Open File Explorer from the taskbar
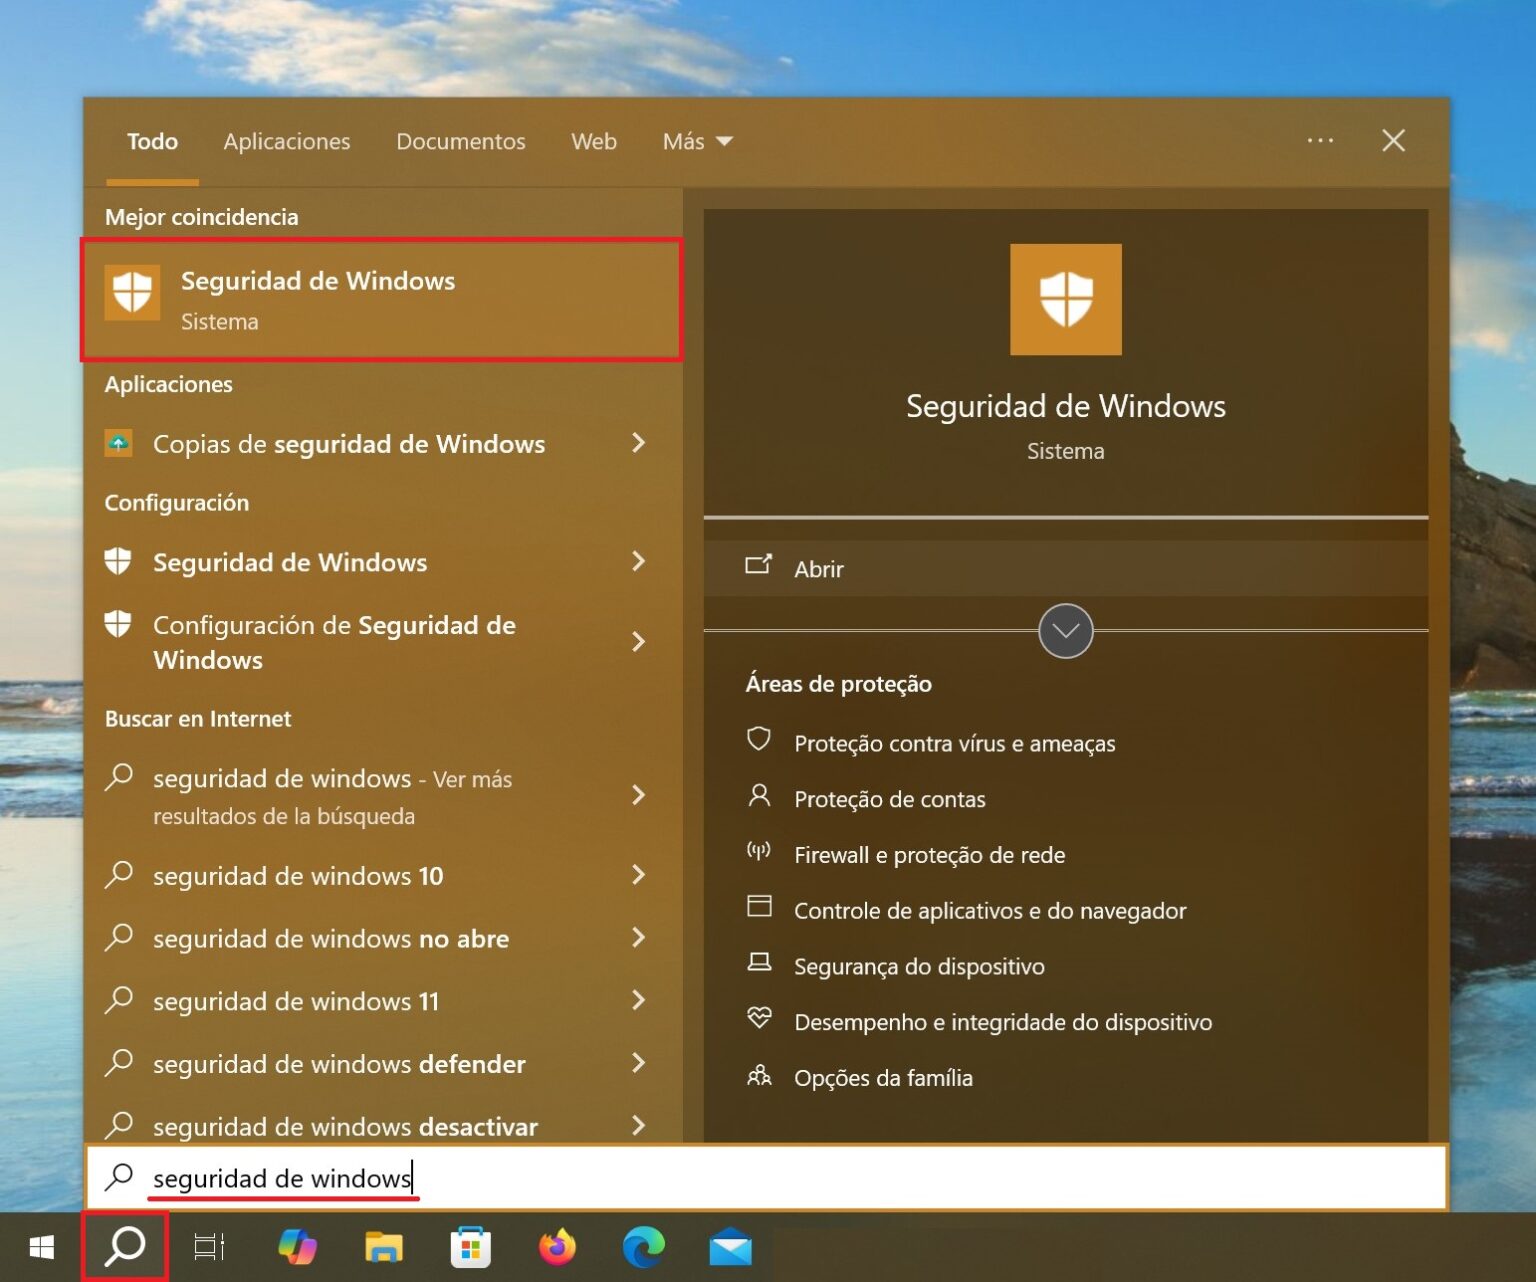The width and height of the screenshot is (1536, 1282). click(x=384, y=1247)
